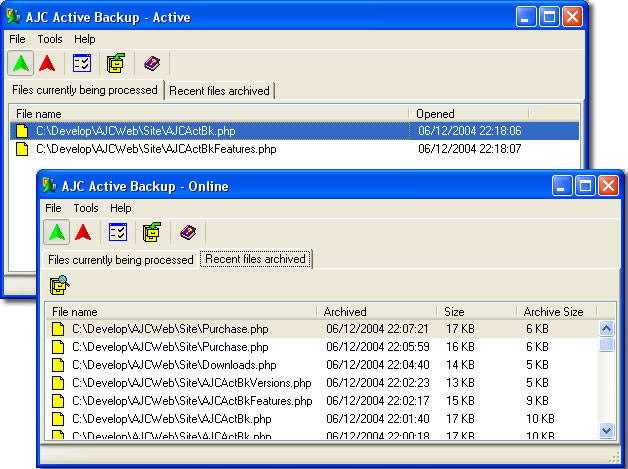
Task: Open Tools menu in Online window
Action: pos(86,208)
